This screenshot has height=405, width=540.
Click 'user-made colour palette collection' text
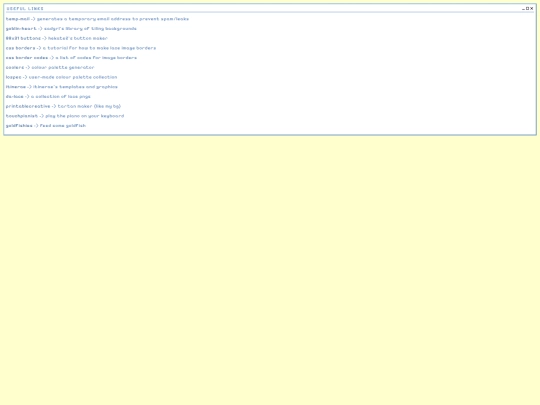coord(73,77)
